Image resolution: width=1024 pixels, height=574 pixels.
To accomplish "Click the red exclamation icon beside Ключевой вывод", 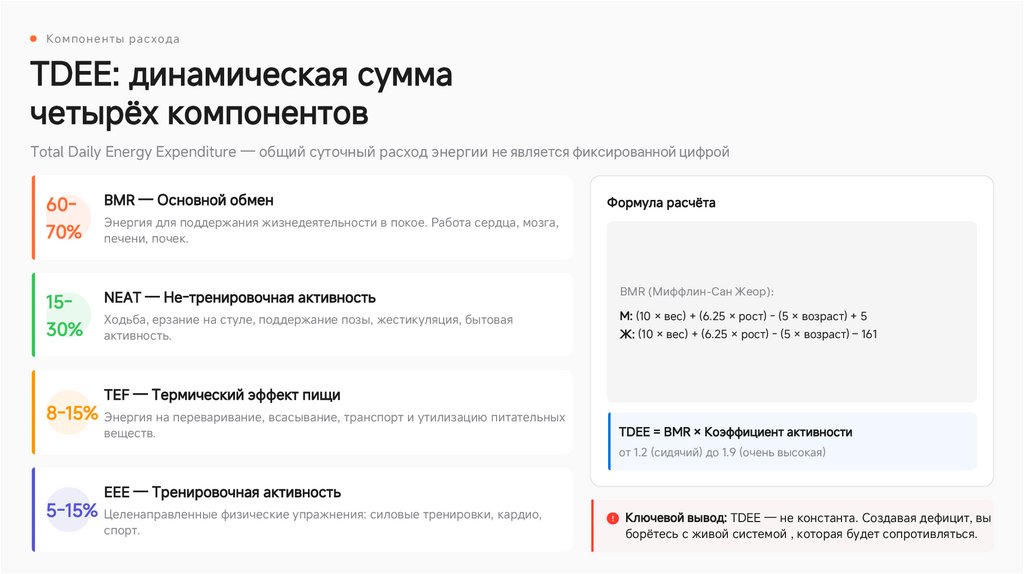I will point(613,518).
